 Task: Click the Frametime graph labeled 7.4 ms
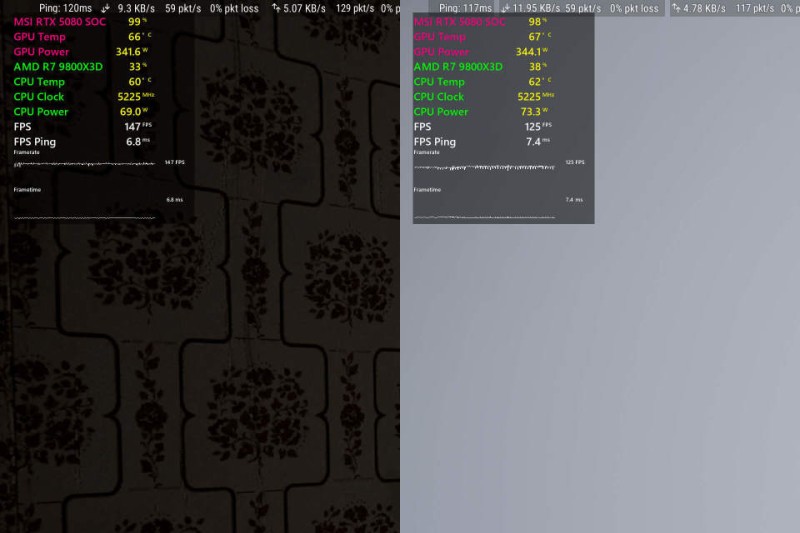click(x=485, y=216)
